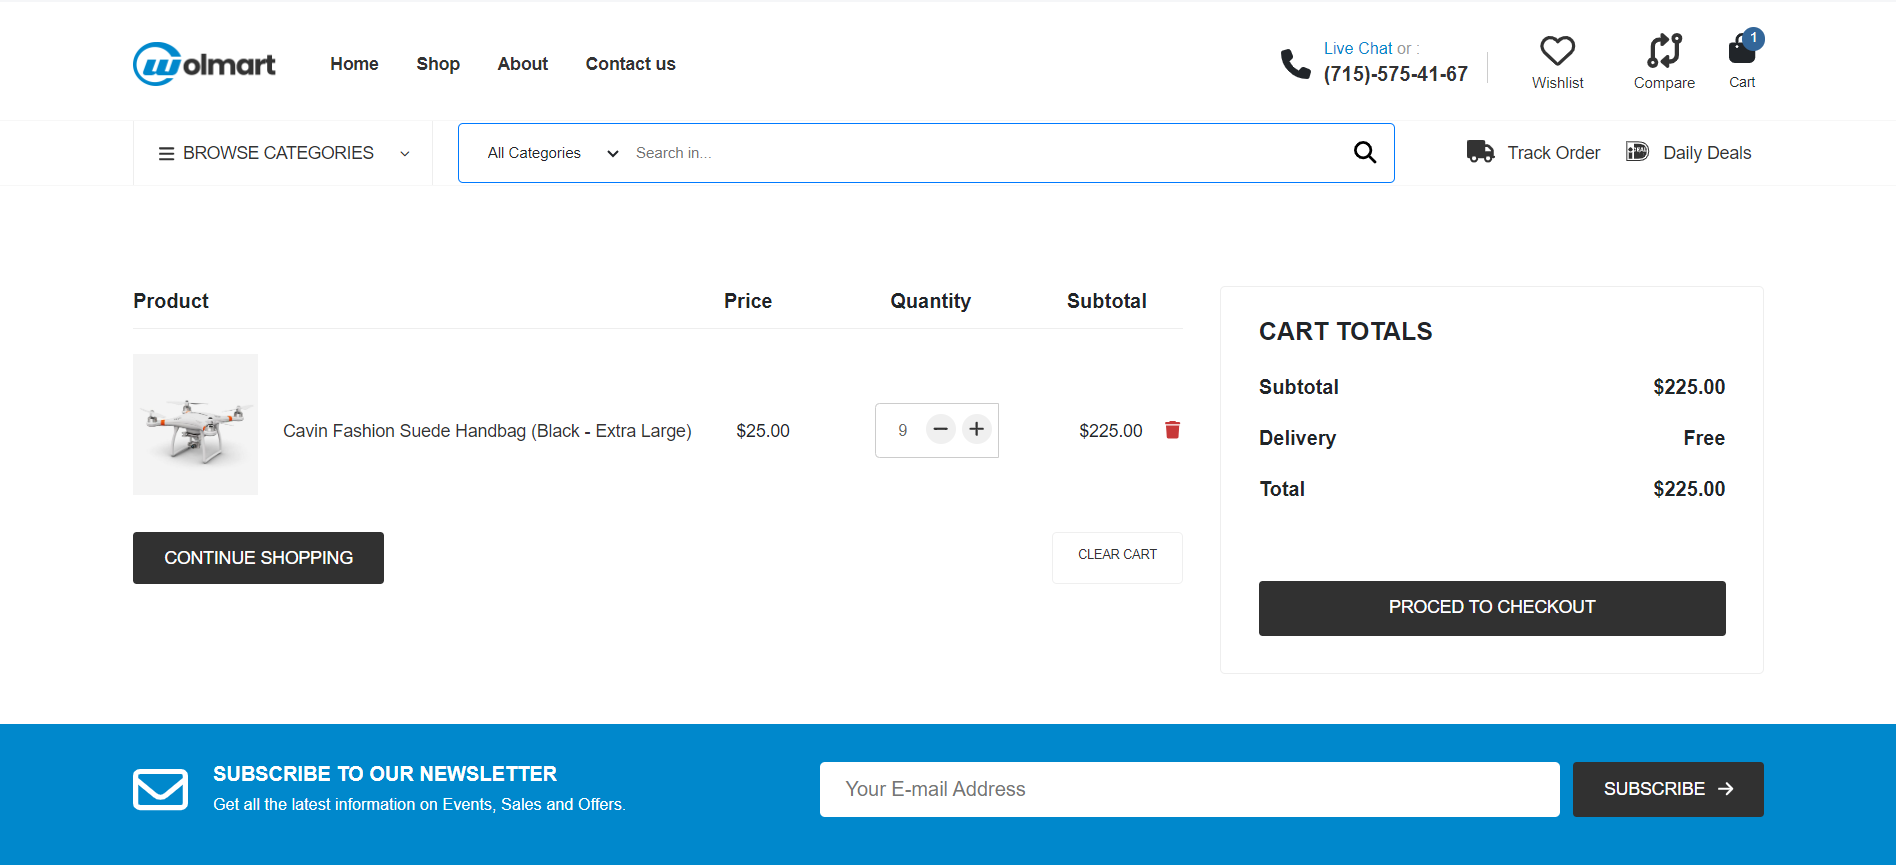Screen dimensions: 1896x865
Task: Open the About page
Action: (x=522, y=64)
